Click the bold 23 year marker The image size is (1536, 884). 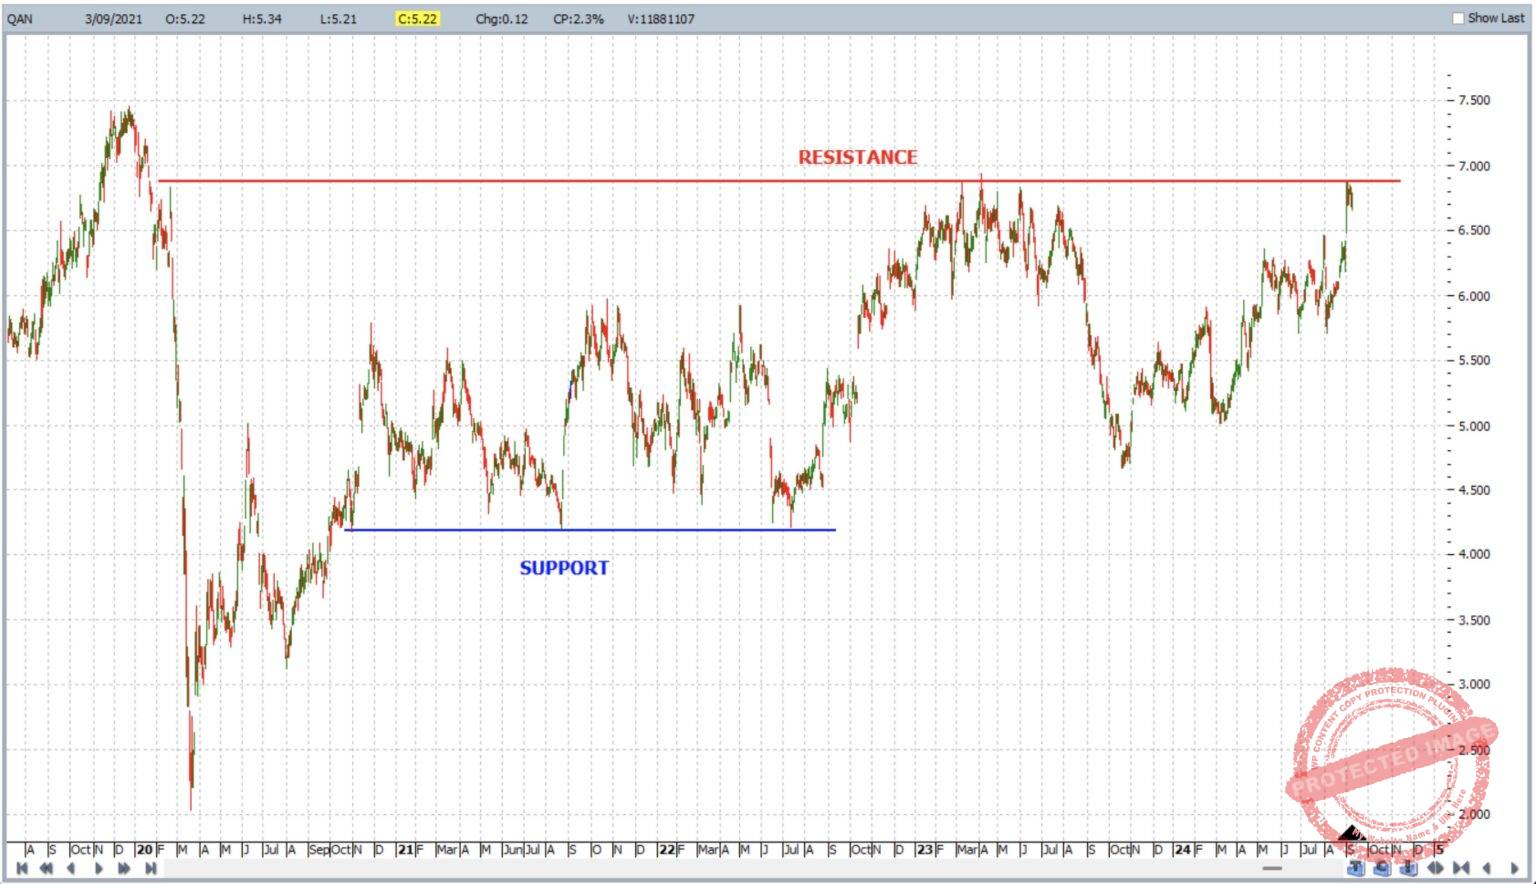click(925, 850)
